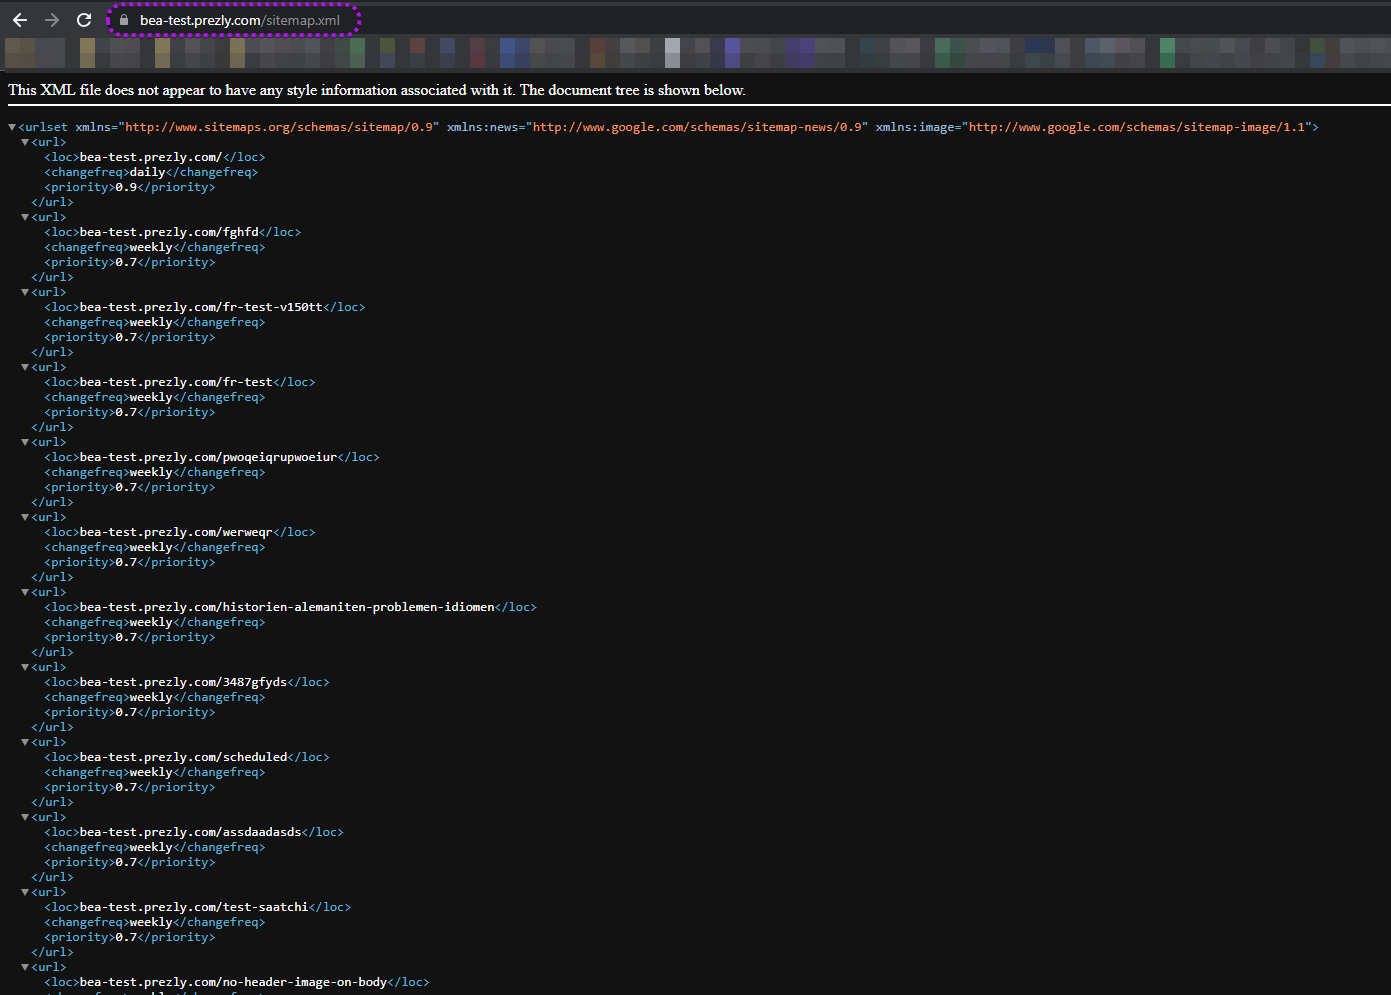
Task: Collapse the url node containing werweqr
Action: click(25, 518)
